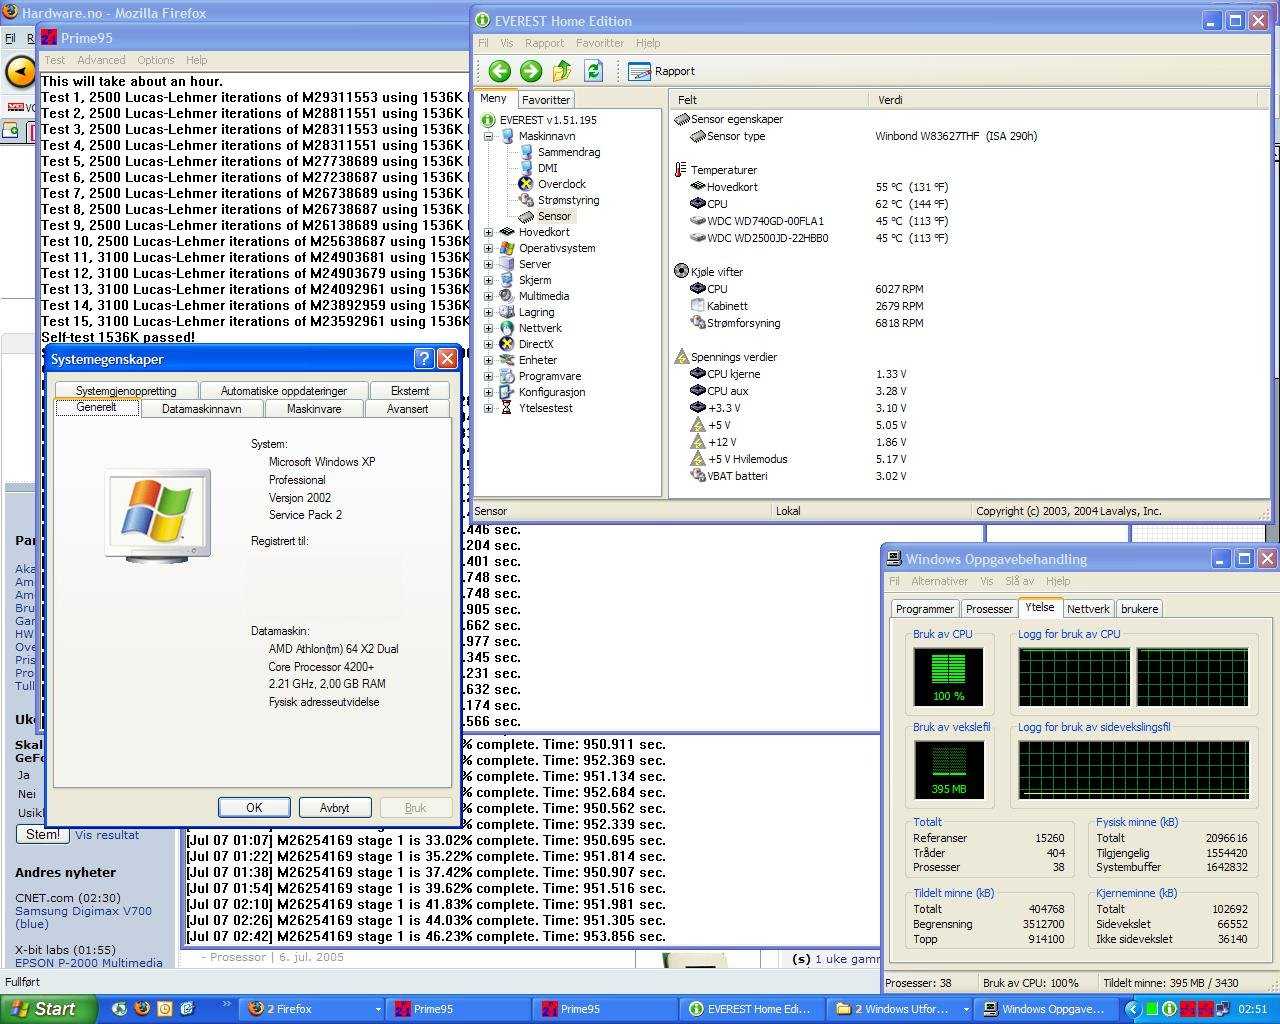
Task: Expand the Skjerm tree node
Action: (489, 280)
